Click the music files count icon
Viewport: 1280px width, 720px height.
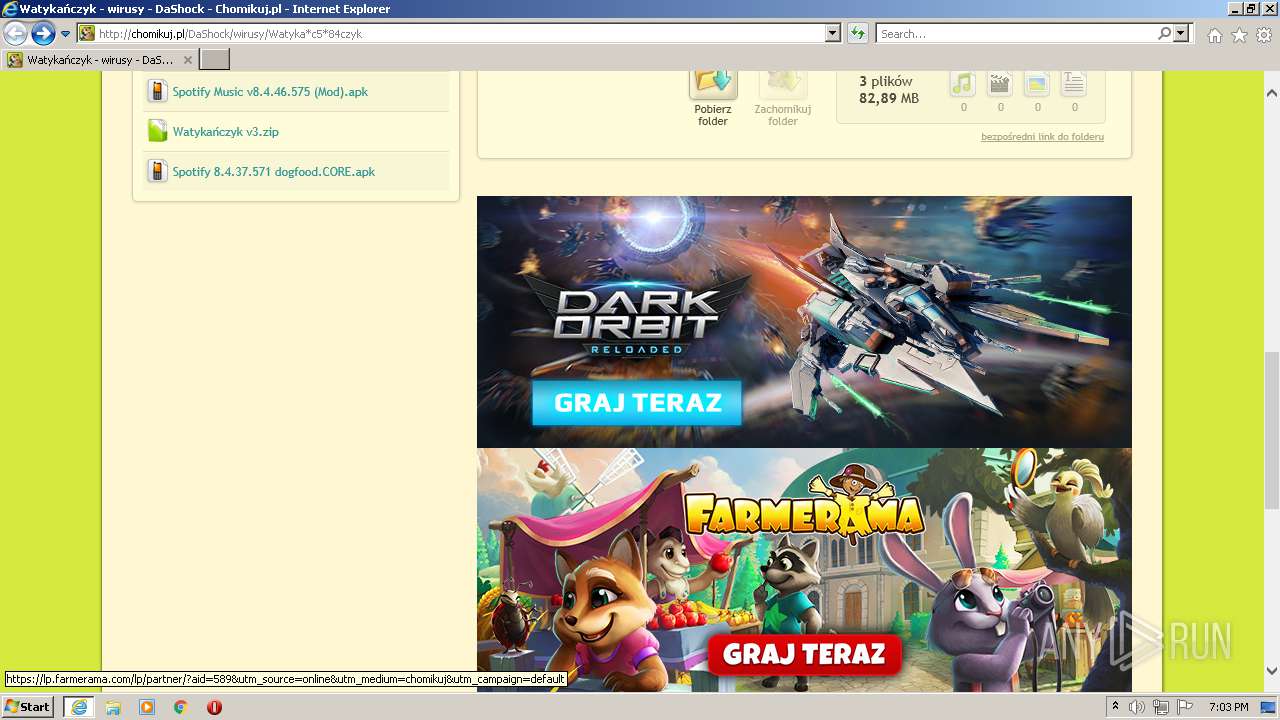[963, 83]
